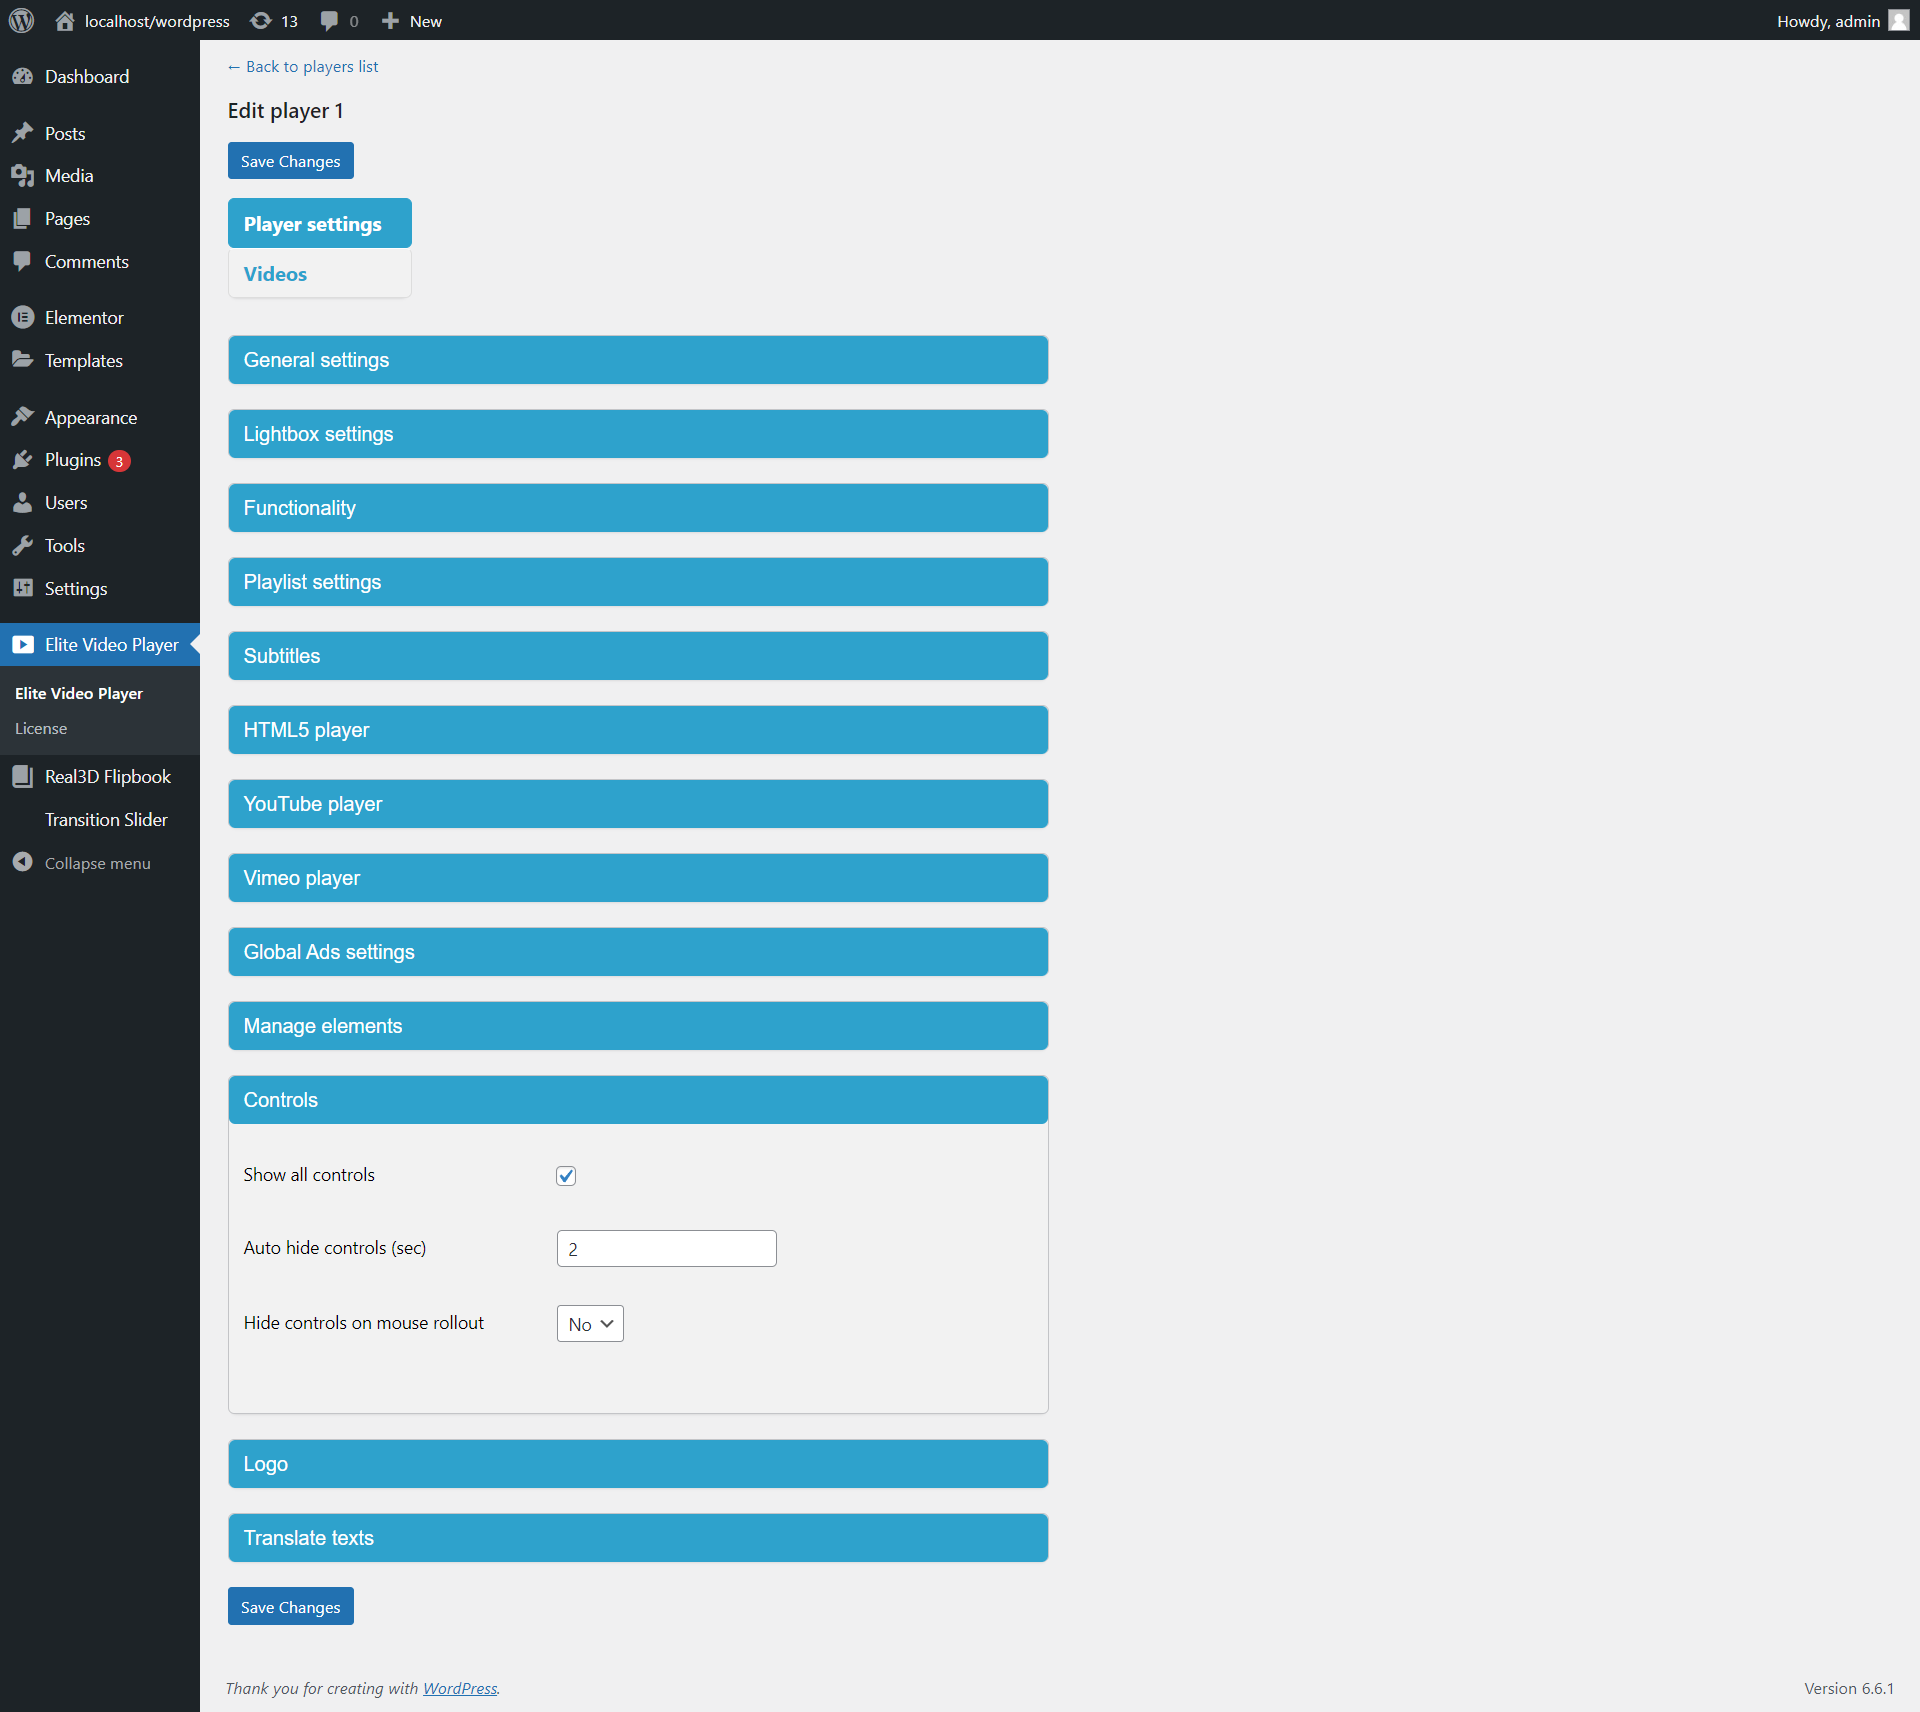The height and width of the screenshot is (1712, 1920).
Task: Click admin user avatar icon
Action: click(1898, 21)
